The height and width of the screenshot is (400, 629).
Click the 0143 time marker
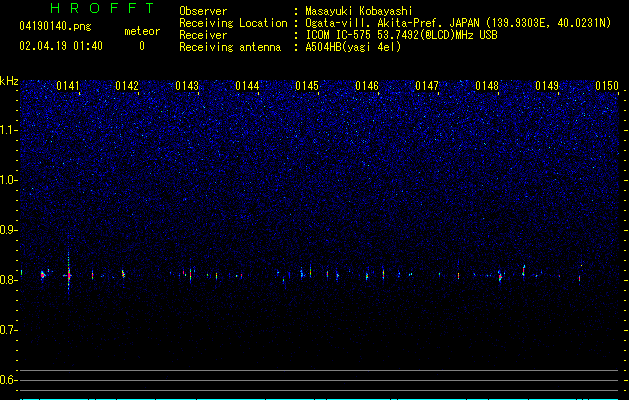click(187, 86)
